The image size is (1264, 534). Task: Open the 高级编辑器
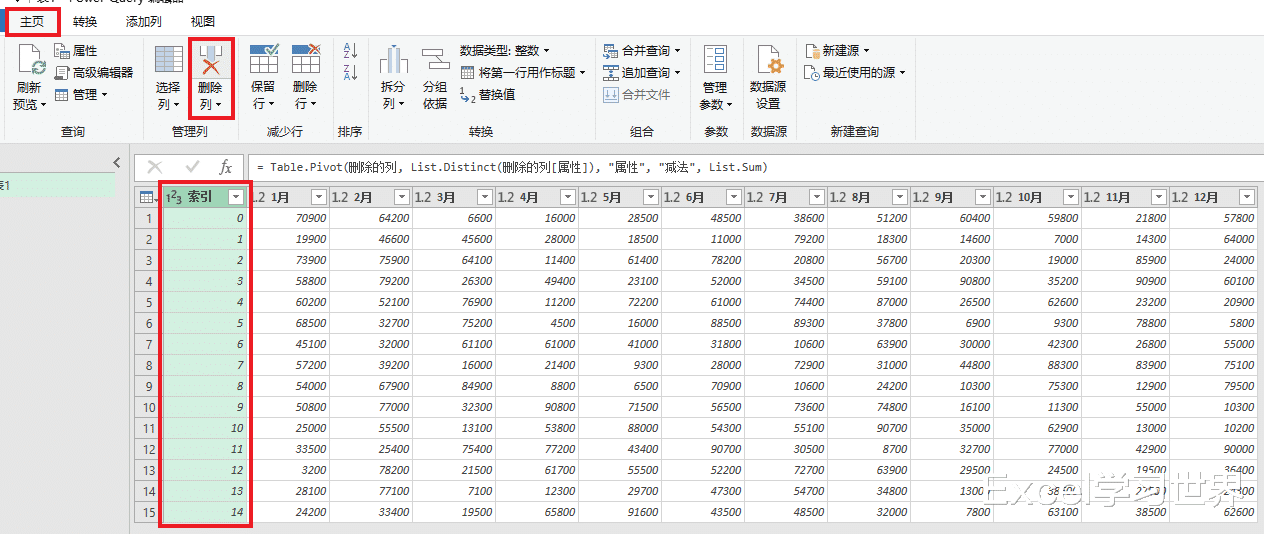click(94, 72)
